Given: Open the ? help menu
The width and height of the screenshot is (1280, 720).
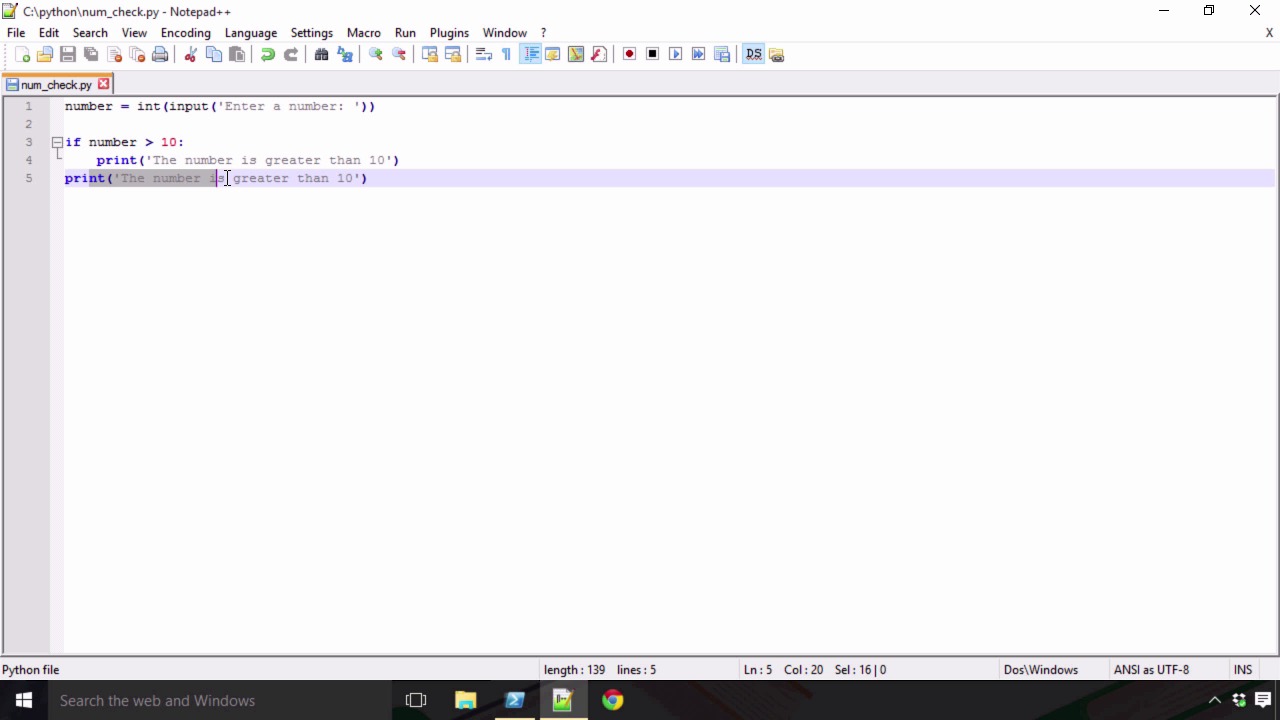Looking at the screenshot, I should click(543, 32).
